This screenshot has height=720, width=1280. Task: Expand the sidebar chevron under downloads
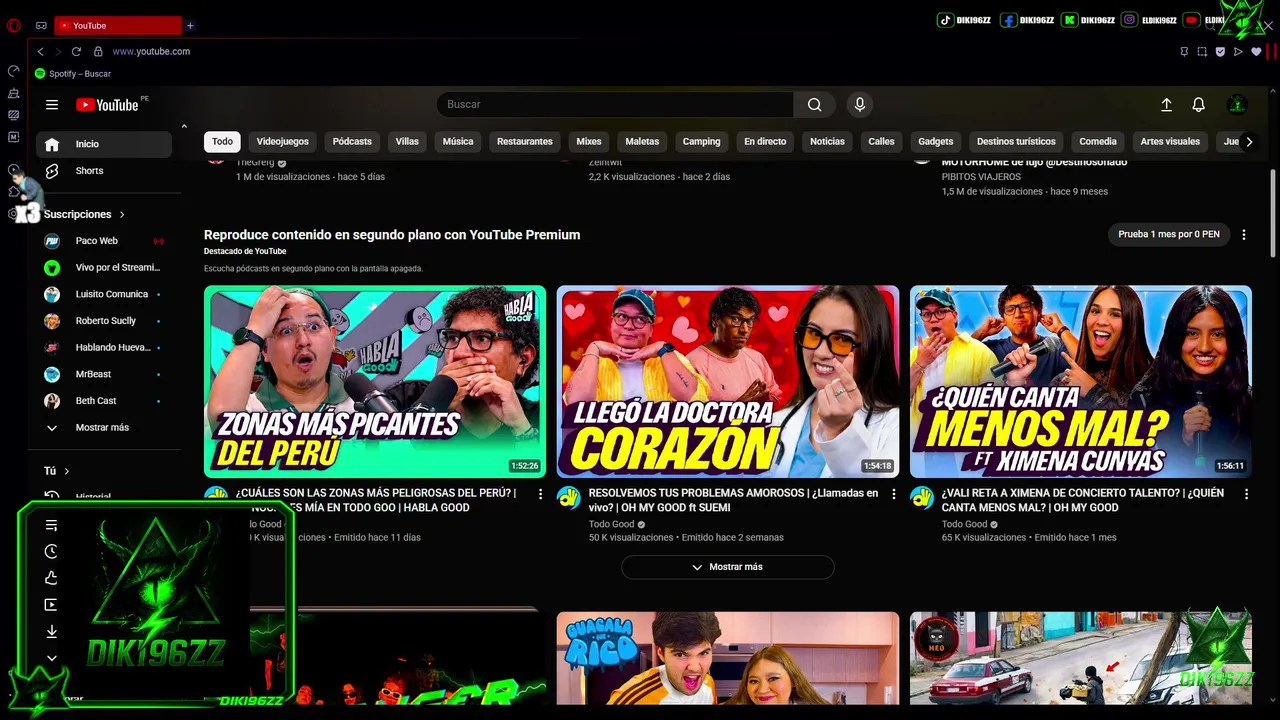point(52,658)
